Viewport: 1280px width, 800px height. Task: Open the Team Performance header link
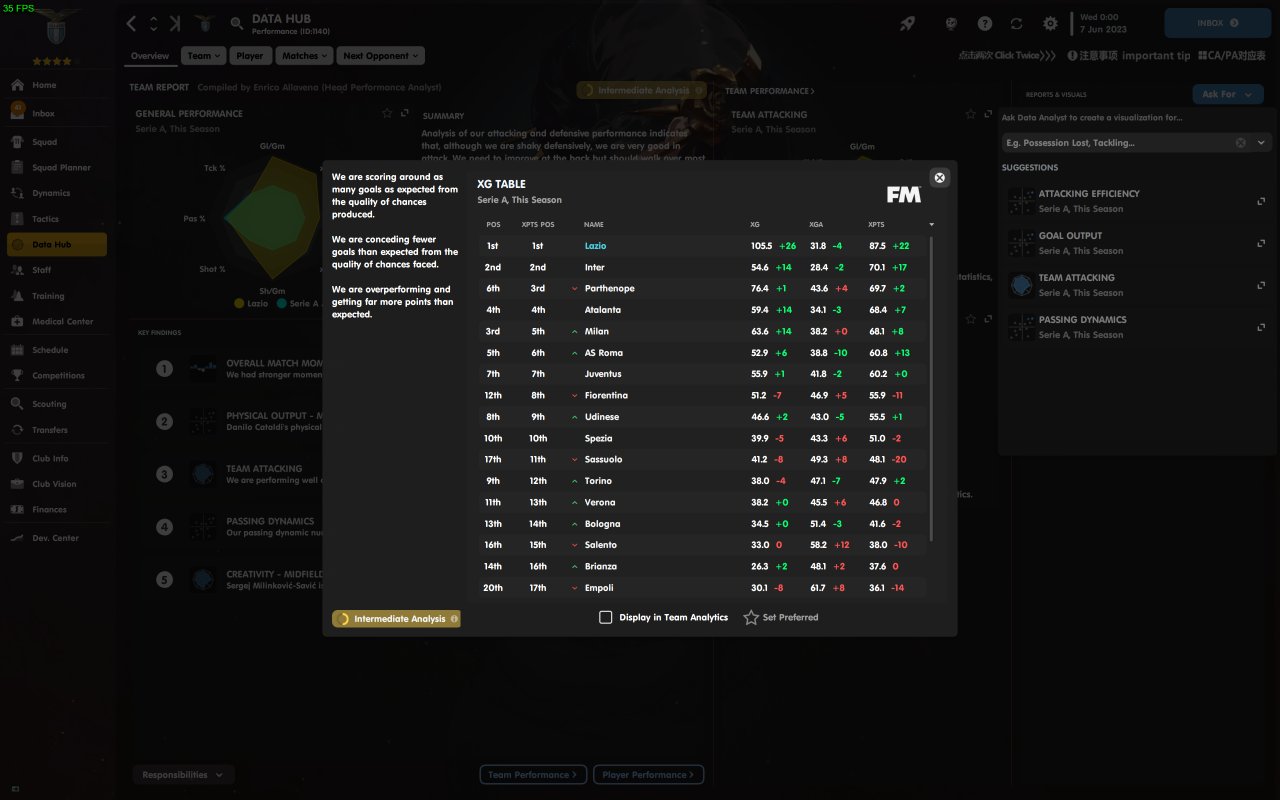click(770, 91)
